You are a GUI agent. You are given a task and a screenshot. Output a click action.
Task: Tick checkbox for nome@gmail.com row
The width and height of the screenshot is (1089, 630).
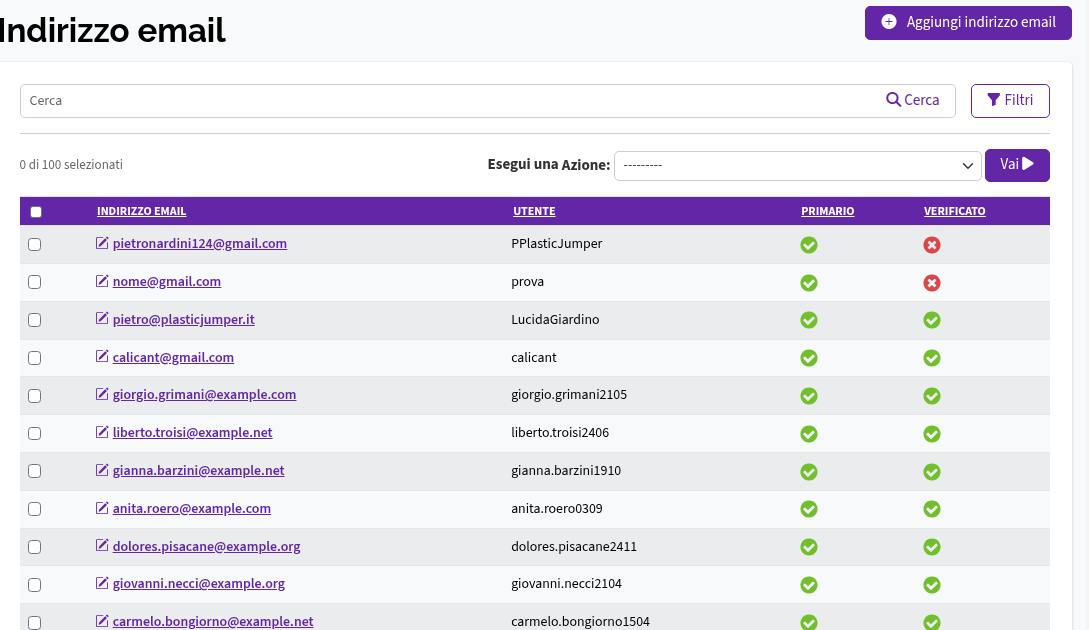tap(35, 282)
